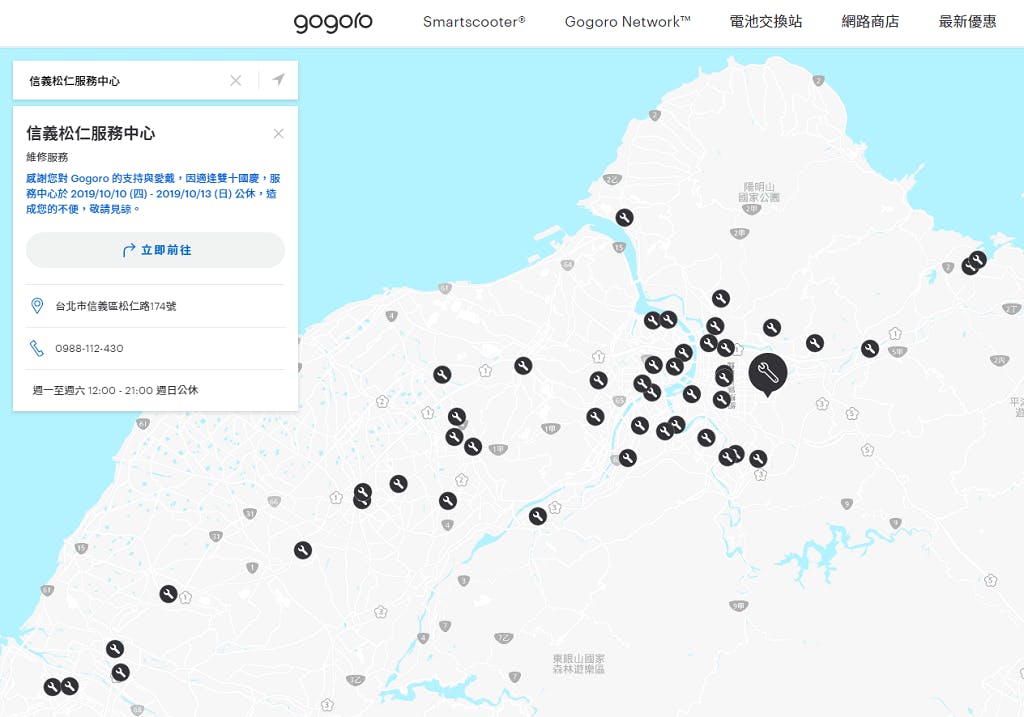
Task: Open the Gogoro Network™ menu
Action: click(628, 22)
